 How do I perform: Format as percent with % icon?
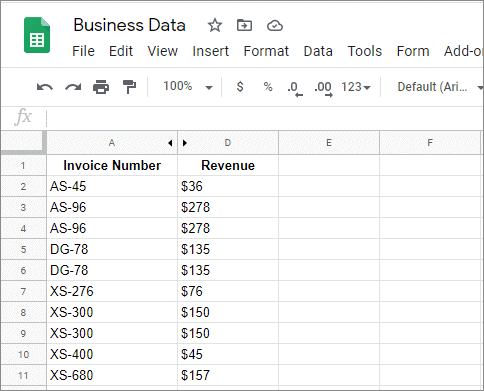(x=268, y=87)
